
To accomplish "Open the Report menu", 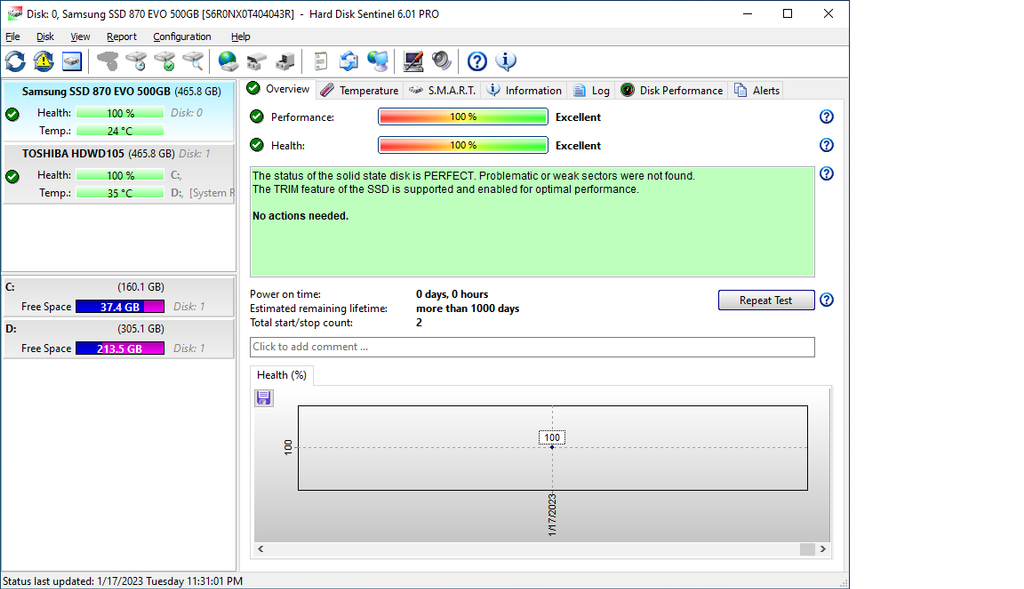I will (x=121, y=37).
